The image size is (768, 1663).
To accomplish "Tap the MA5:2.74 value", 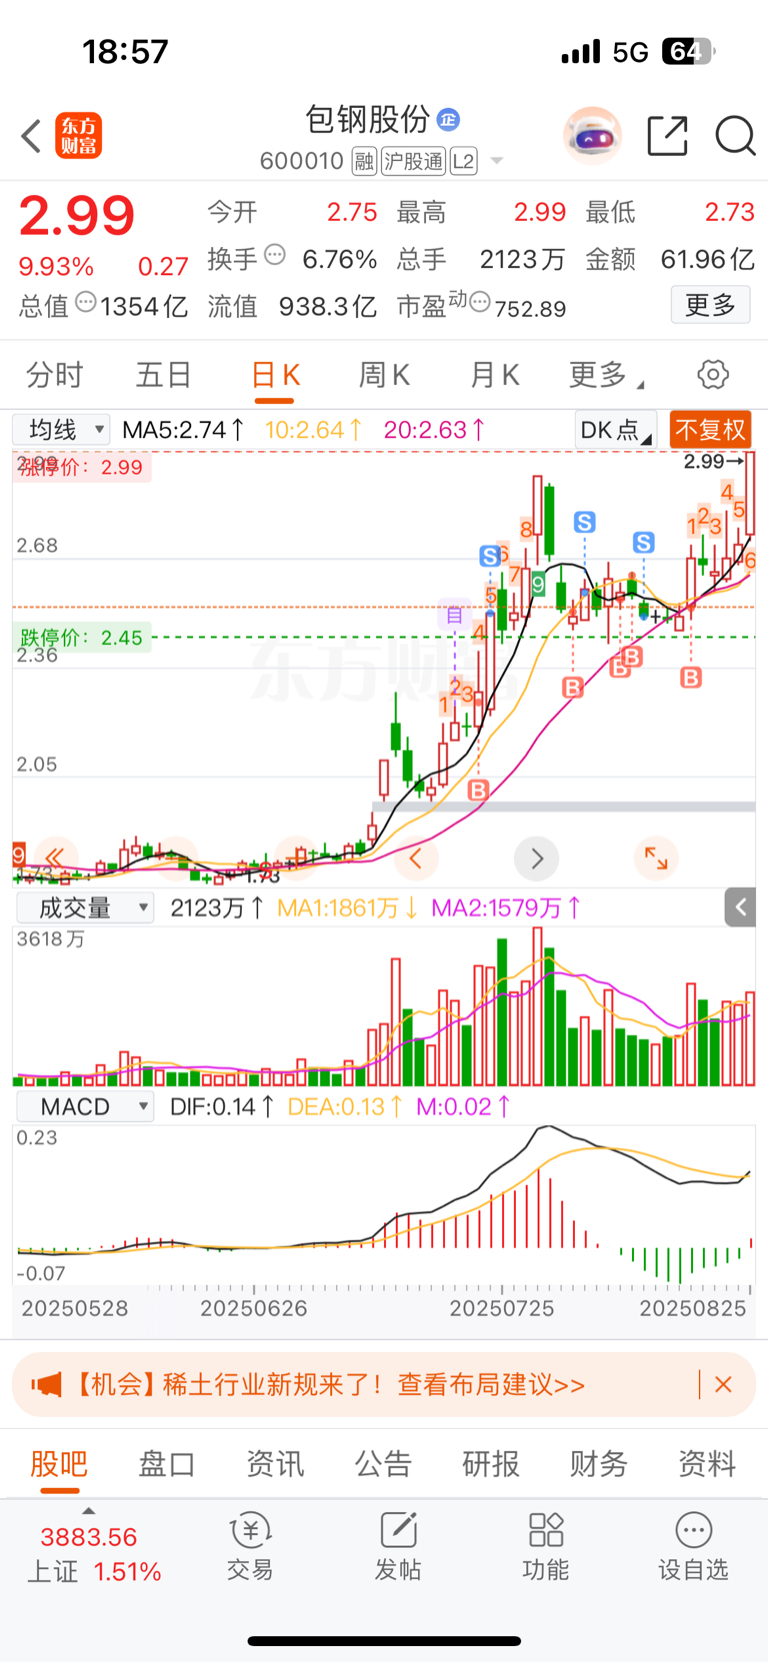I will tap(184, 430).
